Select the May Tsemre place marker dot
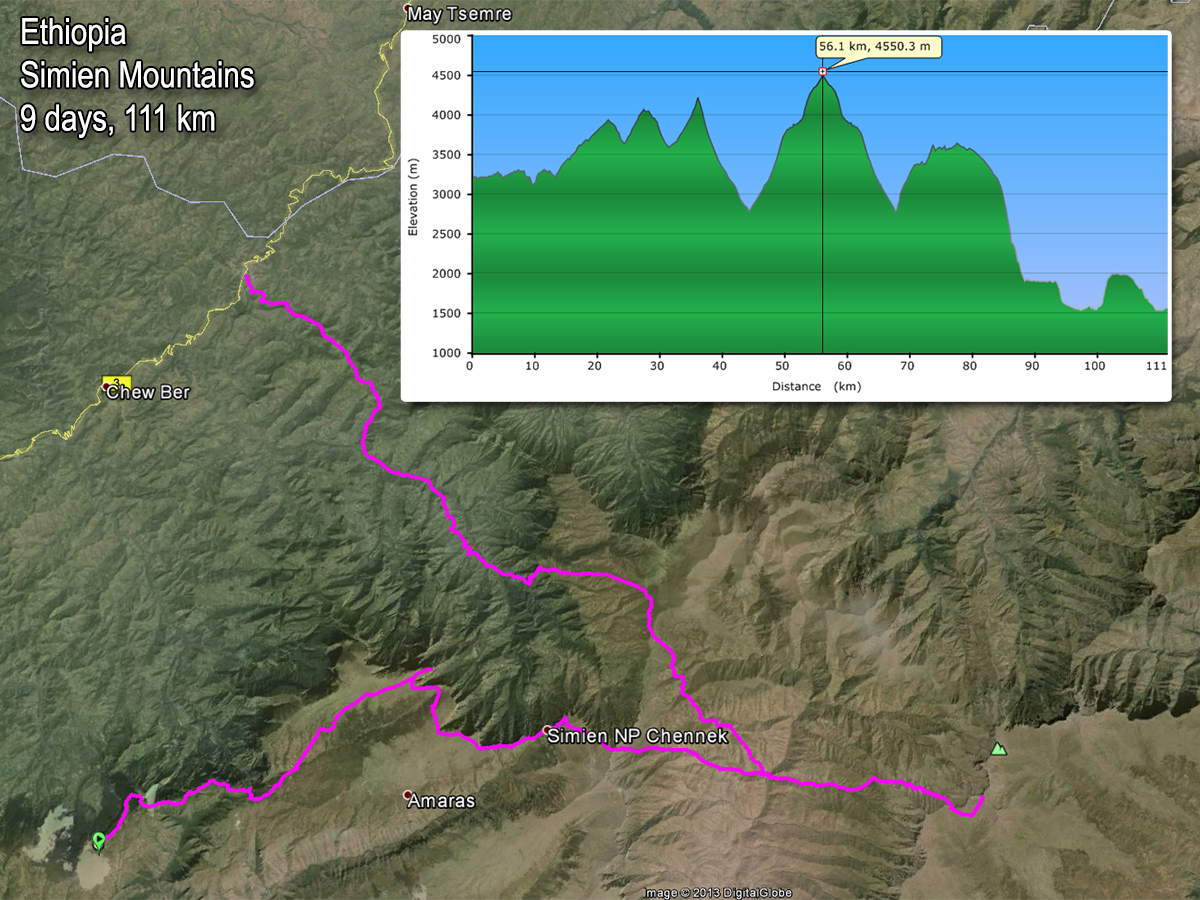Screen dimensions: 1200x900 [x=408, y=11]
